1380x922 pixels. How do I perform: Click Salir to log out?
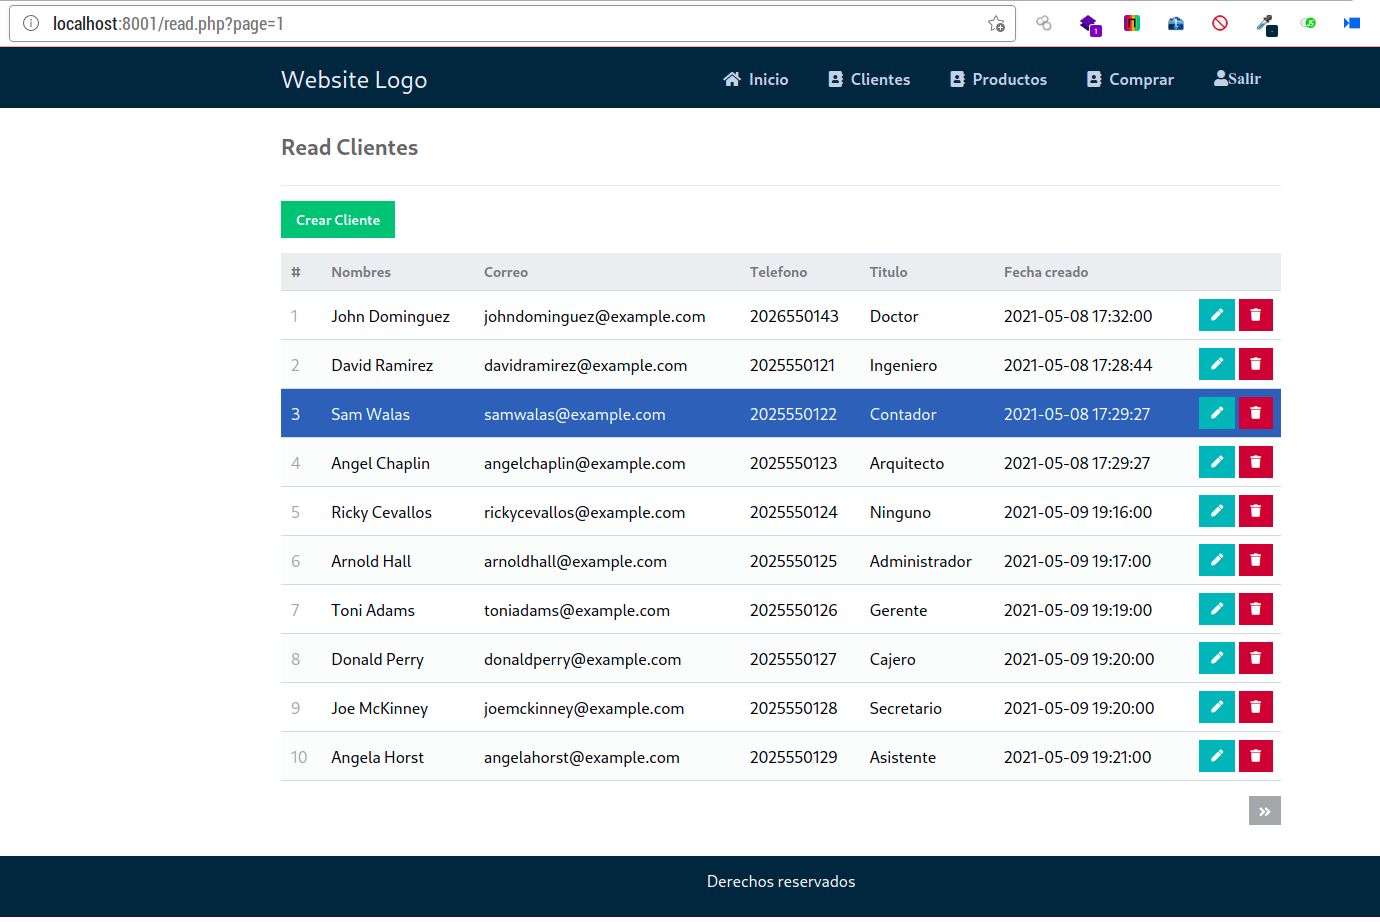1237,78
